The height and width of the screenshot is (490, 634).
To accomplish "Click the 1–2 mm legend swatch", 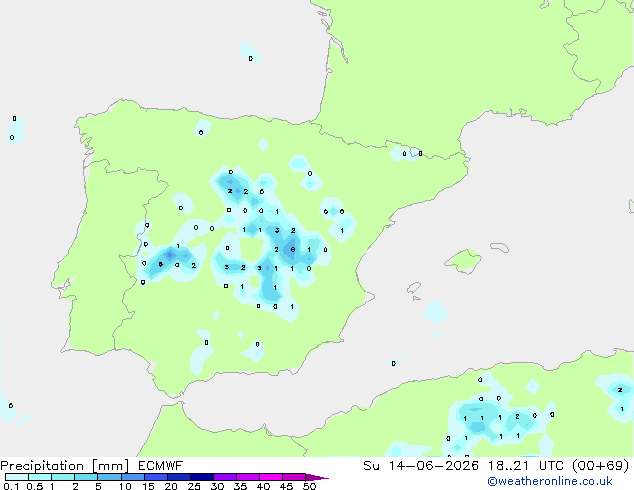I will (x=63, y=477).
